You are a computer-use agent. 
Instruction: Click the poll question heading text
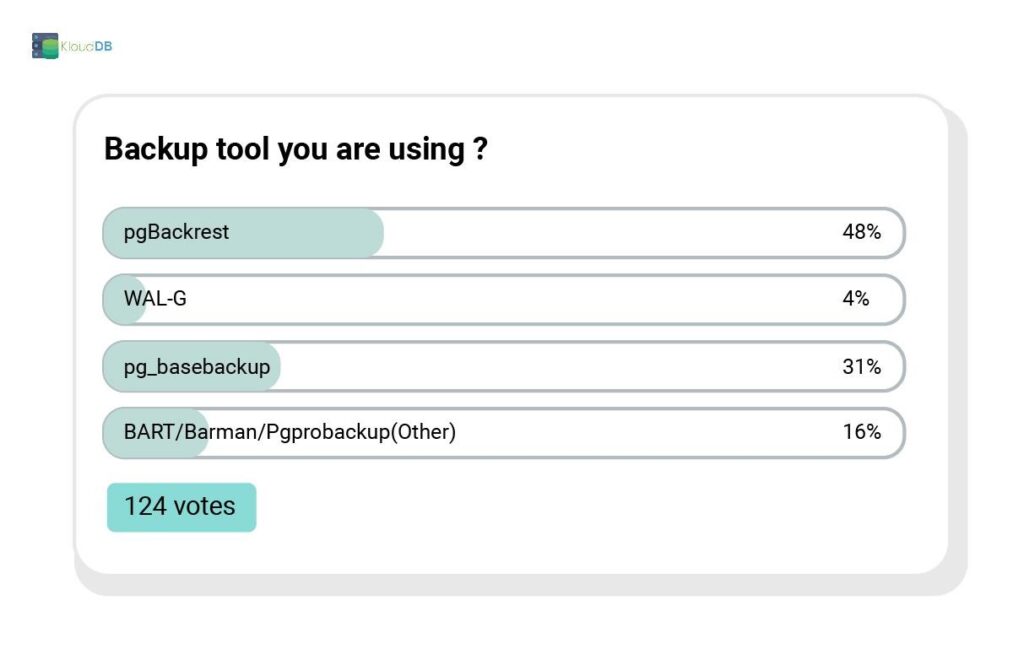click(284, 149)
